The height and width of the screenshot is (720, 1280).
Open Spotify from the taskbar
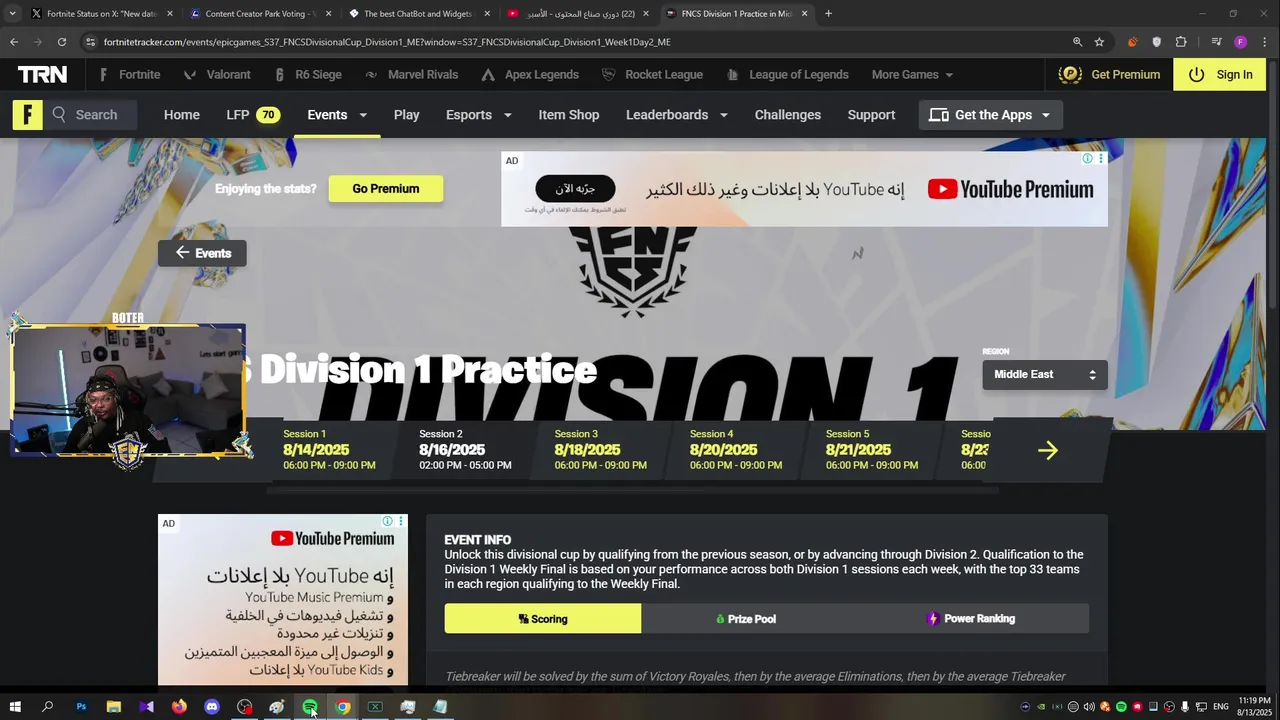310,707
